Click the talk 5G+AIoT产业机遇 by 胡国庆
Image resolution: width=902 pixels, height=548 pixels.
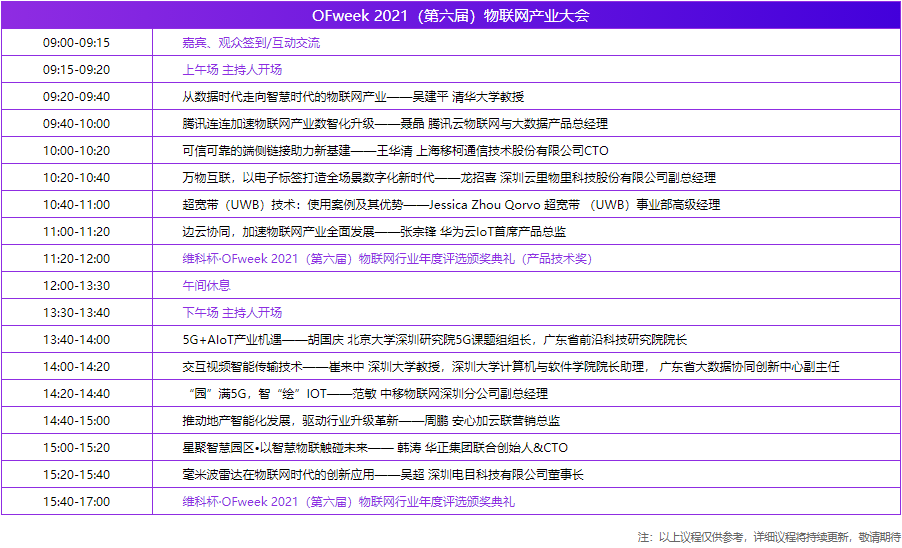tap(435, 340)
